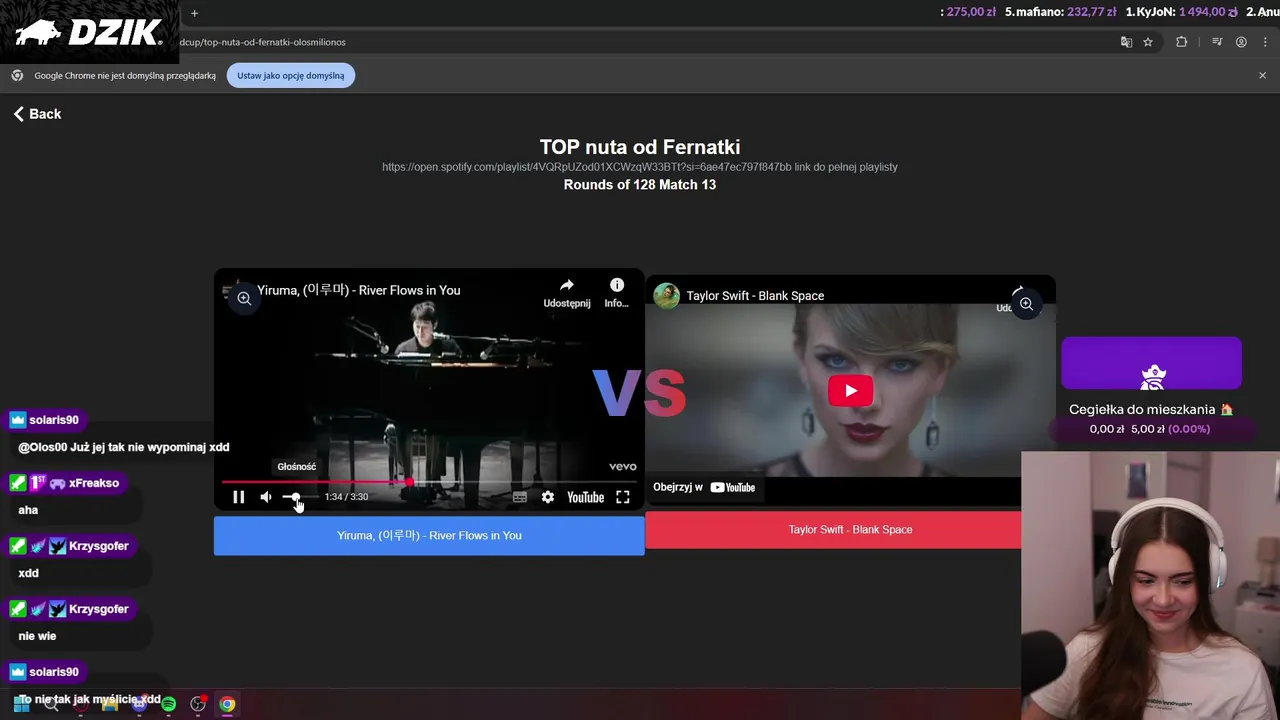This screenshot has height=720, width=1280.
Task: Set Chrome as default browser button
Action: [290, 76]
